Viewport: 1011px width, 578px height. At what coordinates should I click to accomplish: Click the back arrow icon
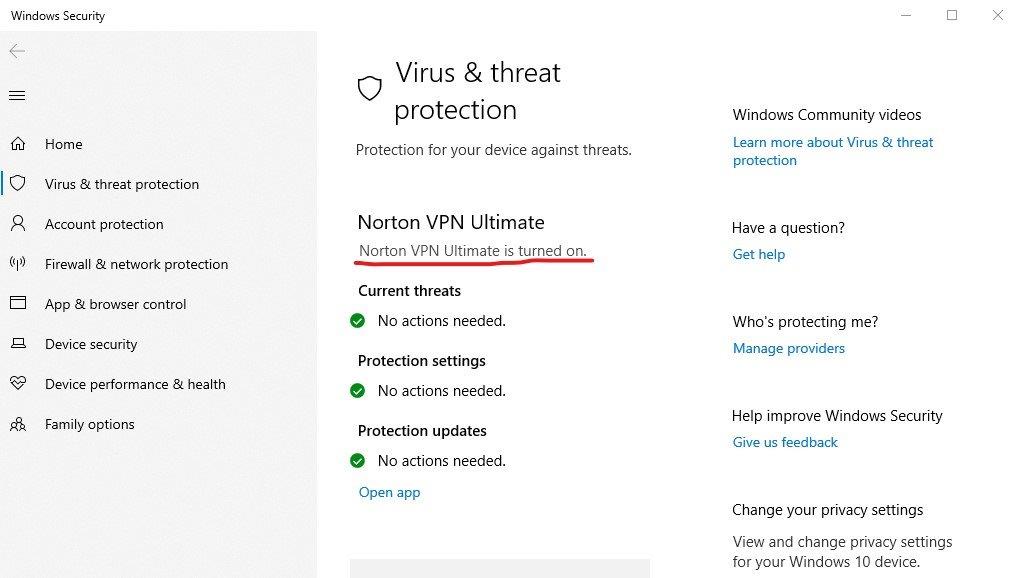coord(17,51)
